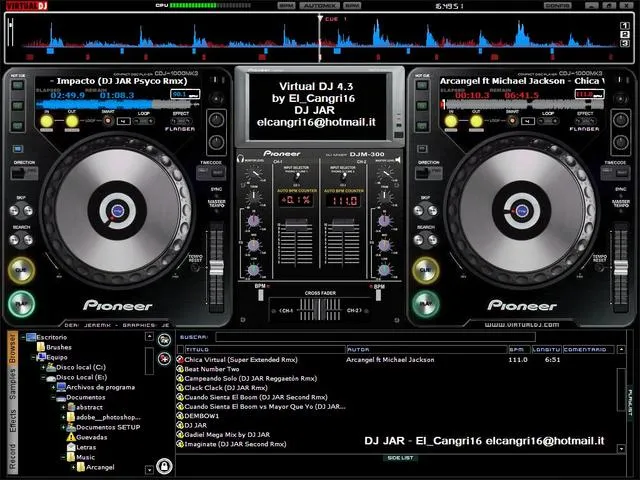Click the CH-1 High EQ knob
640x480 pixels.
tap(253, 221)
